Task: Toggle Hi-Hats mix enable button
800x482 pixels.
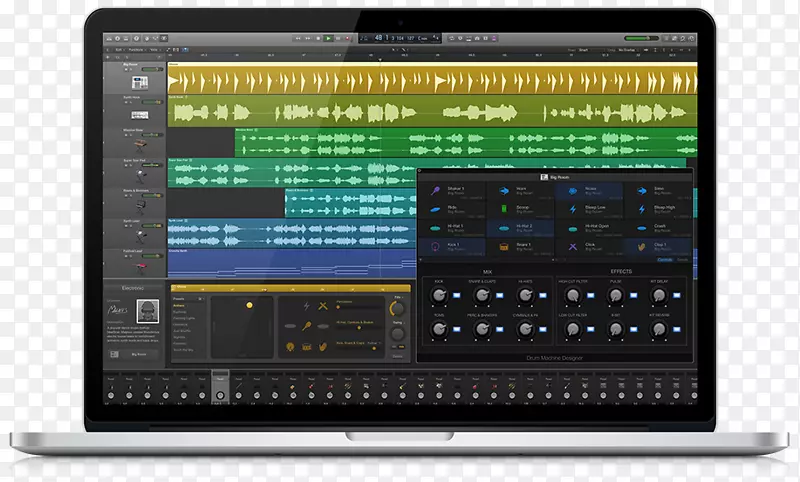Action: click(x=543, y=295)
